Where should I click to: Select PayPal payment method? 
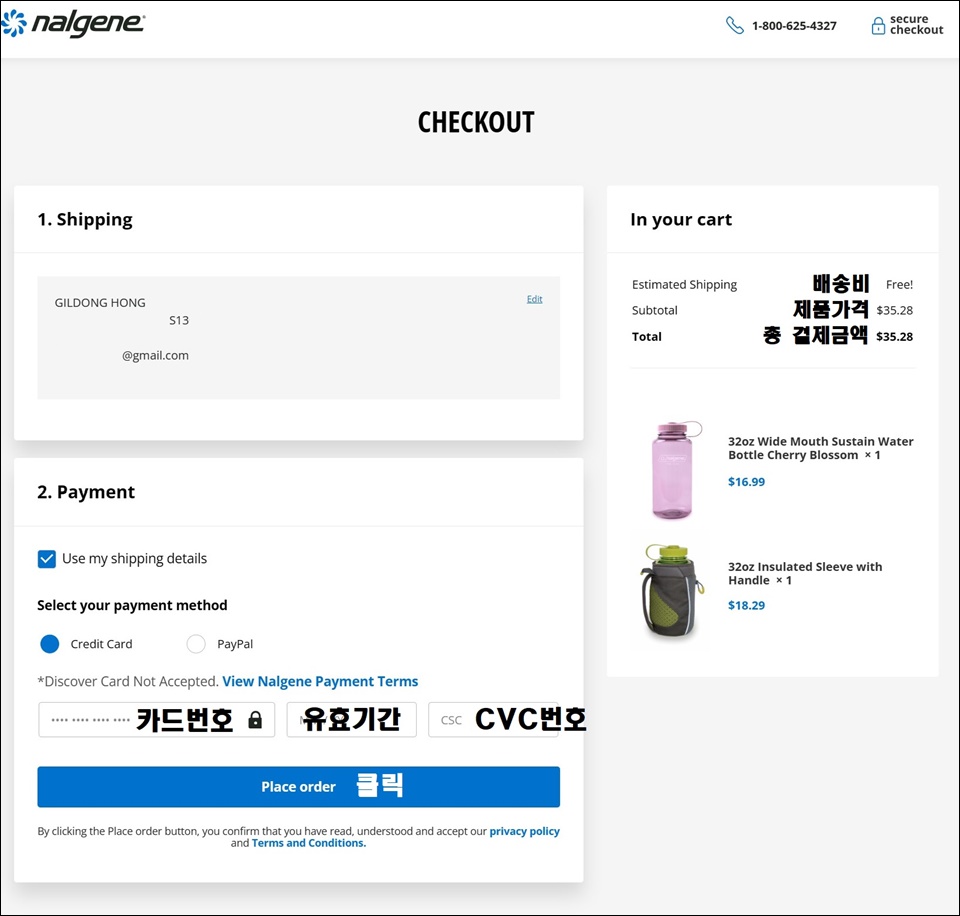pos(196,644)
